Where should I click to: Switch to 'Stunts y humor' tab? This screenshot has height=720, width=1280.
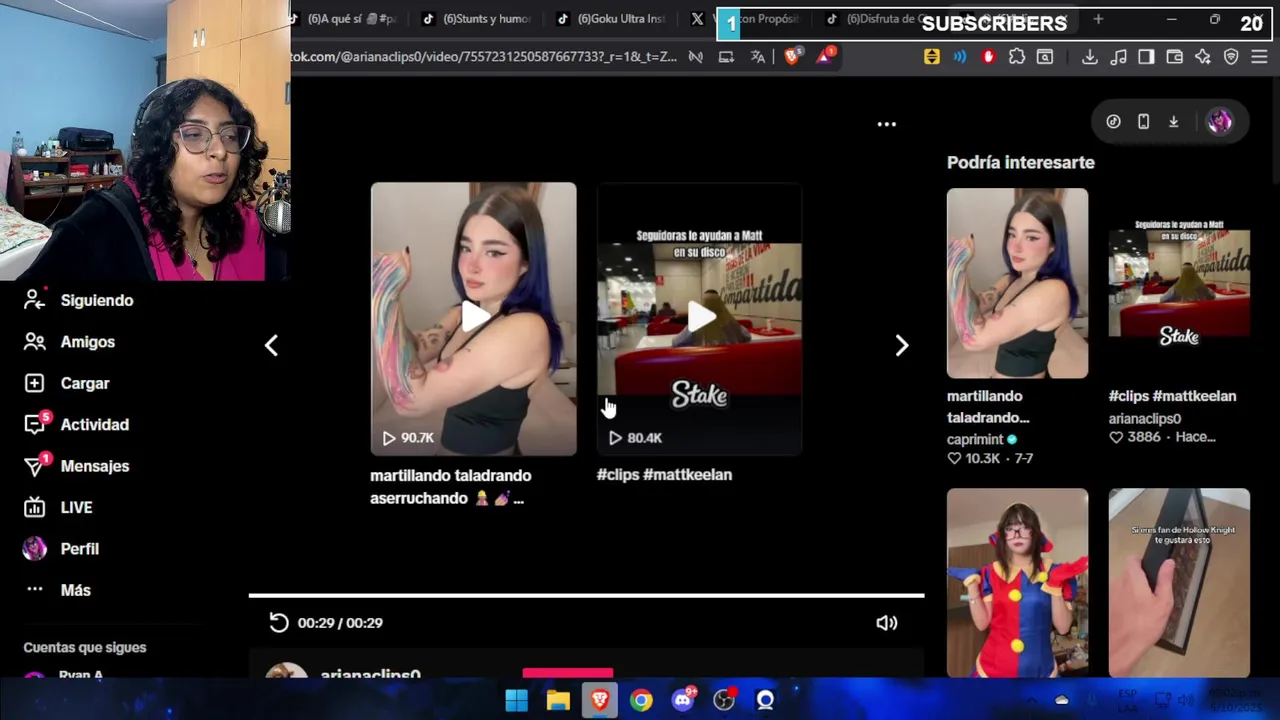479,19
